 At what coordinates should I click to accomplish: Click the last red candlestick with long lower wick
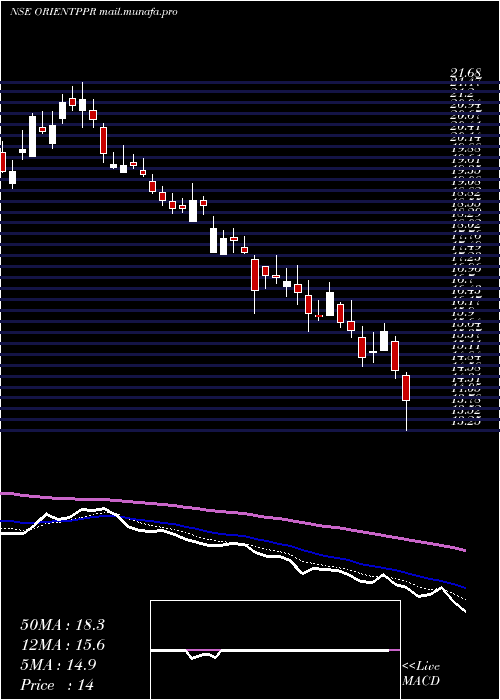406,388
